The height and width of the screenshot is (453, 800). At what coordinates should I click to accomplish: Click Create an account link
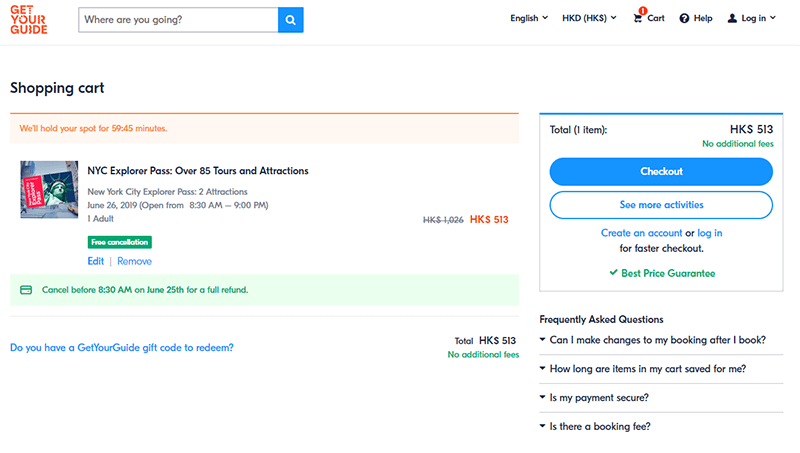[641, 233]
